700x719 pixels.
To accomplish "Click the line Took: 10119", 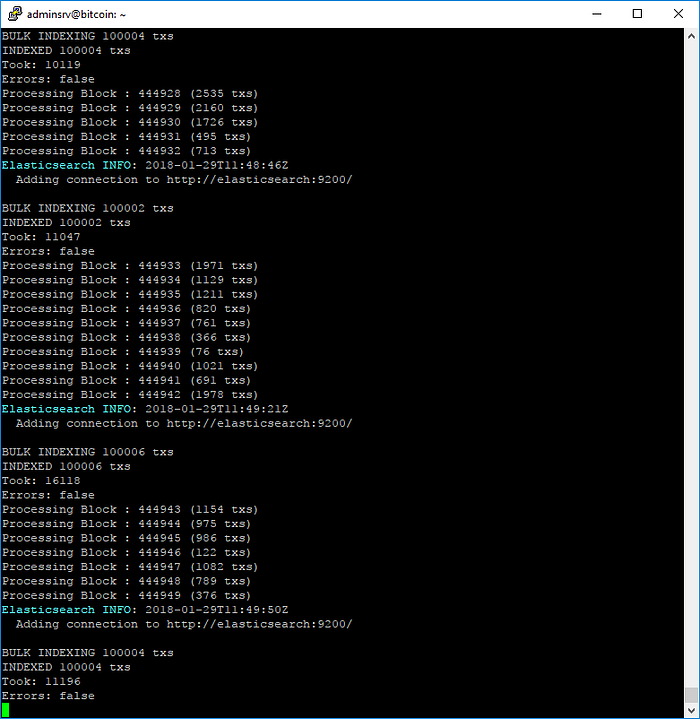I will [x=41, y=65].
